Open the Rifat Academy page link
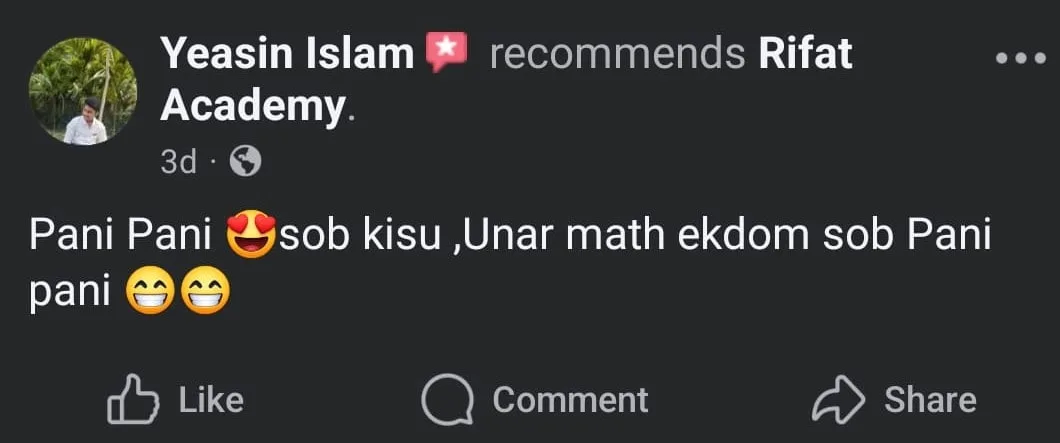 coord(805,54)
